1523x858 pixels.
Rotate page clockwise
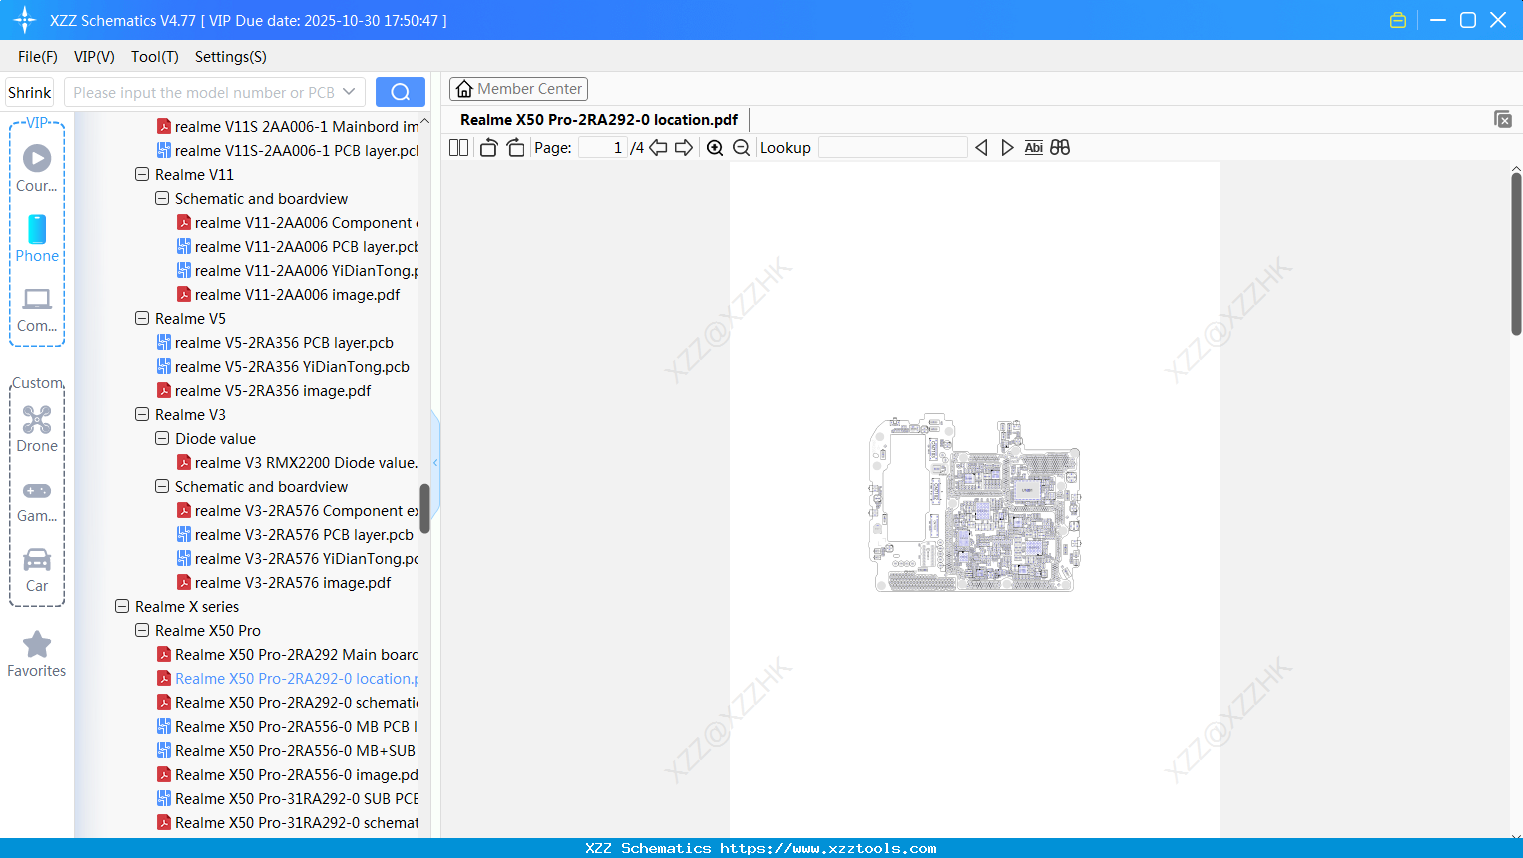(515, 147)
